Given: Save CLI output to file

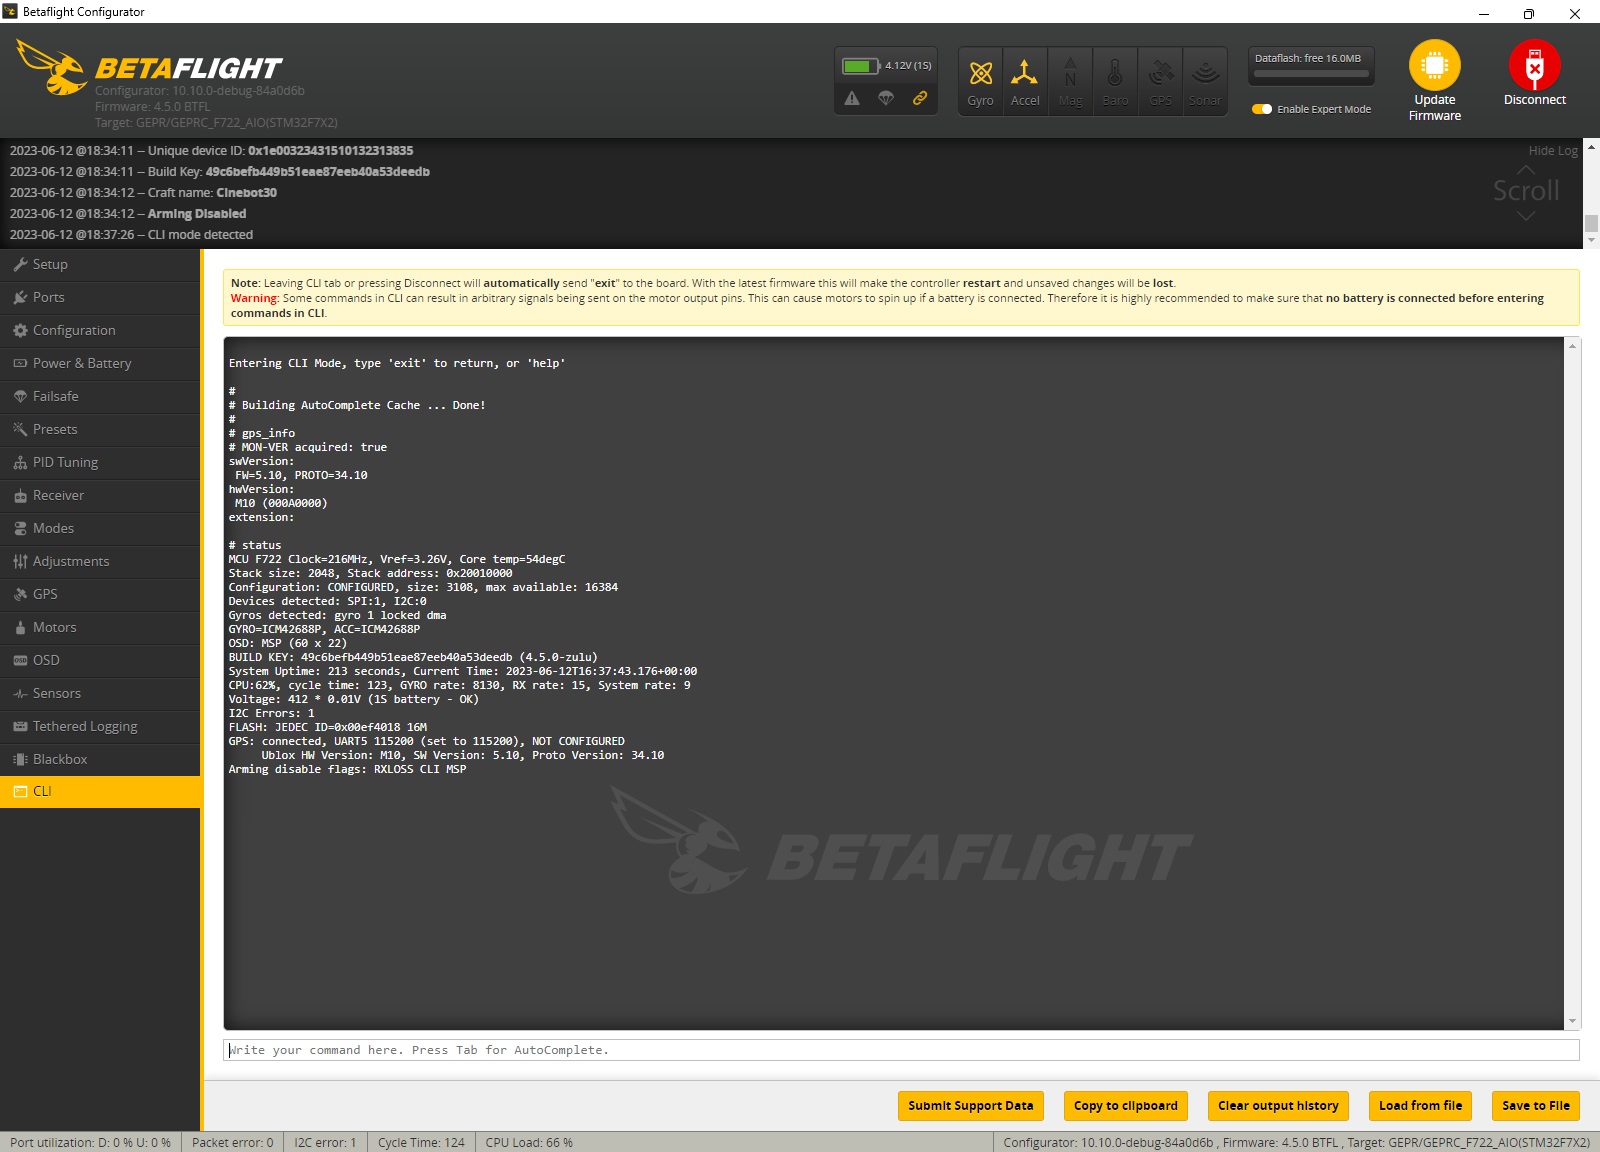Looking at the screenshot, I should (x=1534, y=1106).
